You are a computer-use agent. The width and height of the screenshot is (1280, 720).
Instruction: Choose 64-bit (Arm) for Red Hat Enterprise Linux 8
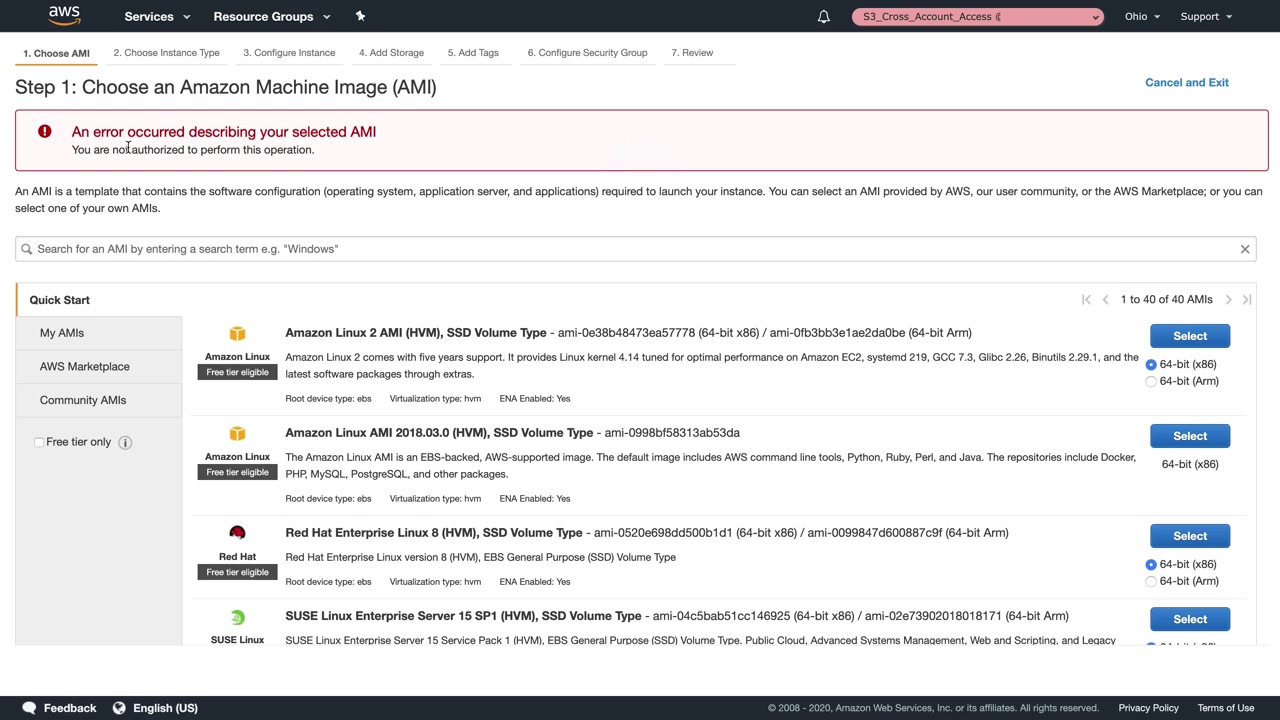click(1151, 582)
